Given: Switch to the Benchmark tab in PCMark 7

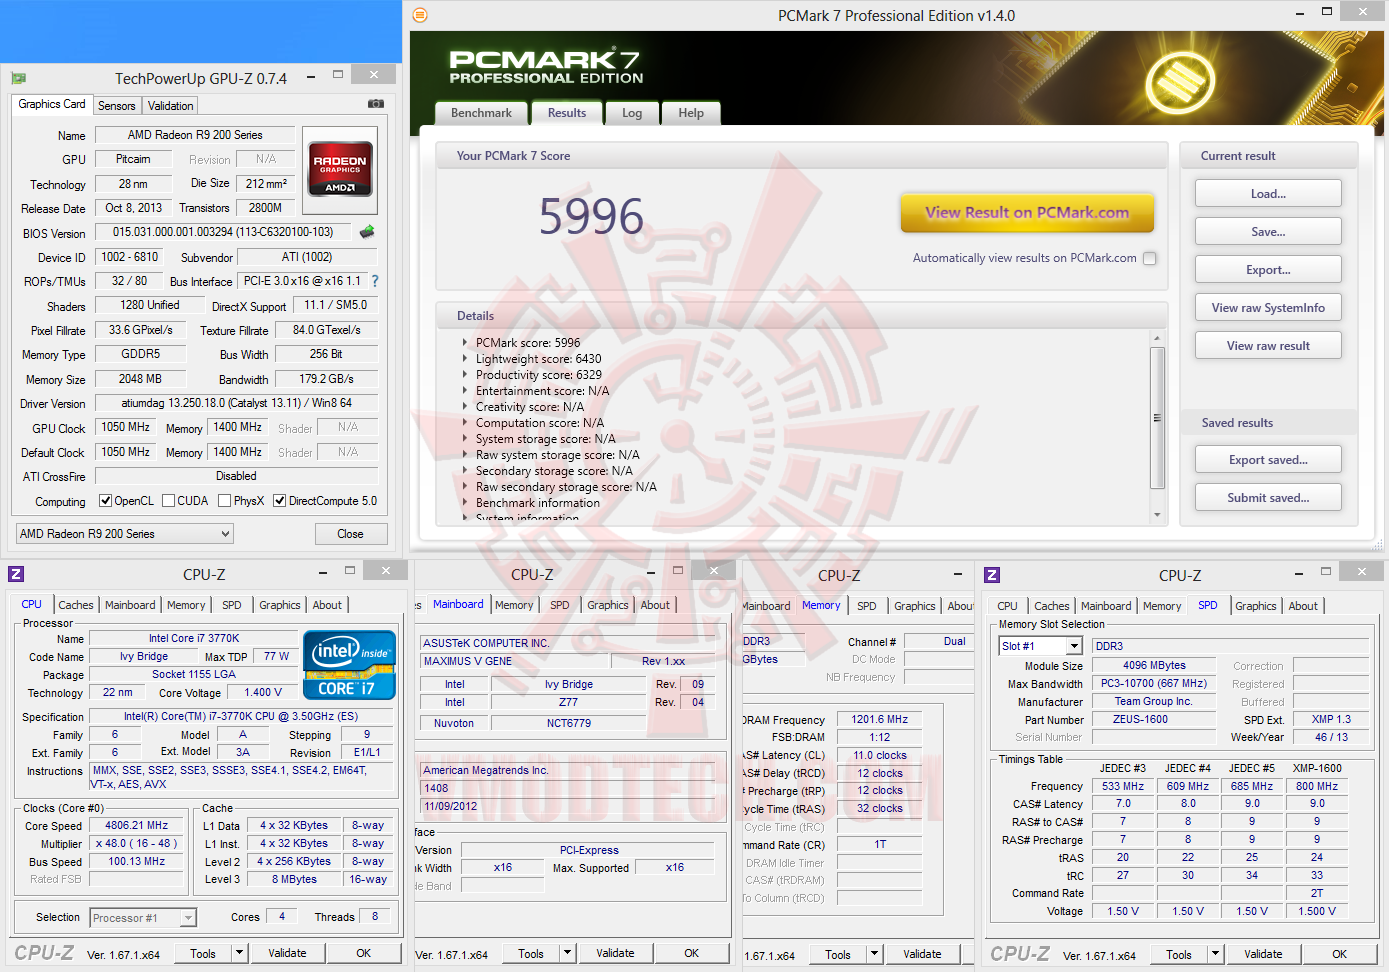Looking at the screenshot, I should 481,113.
